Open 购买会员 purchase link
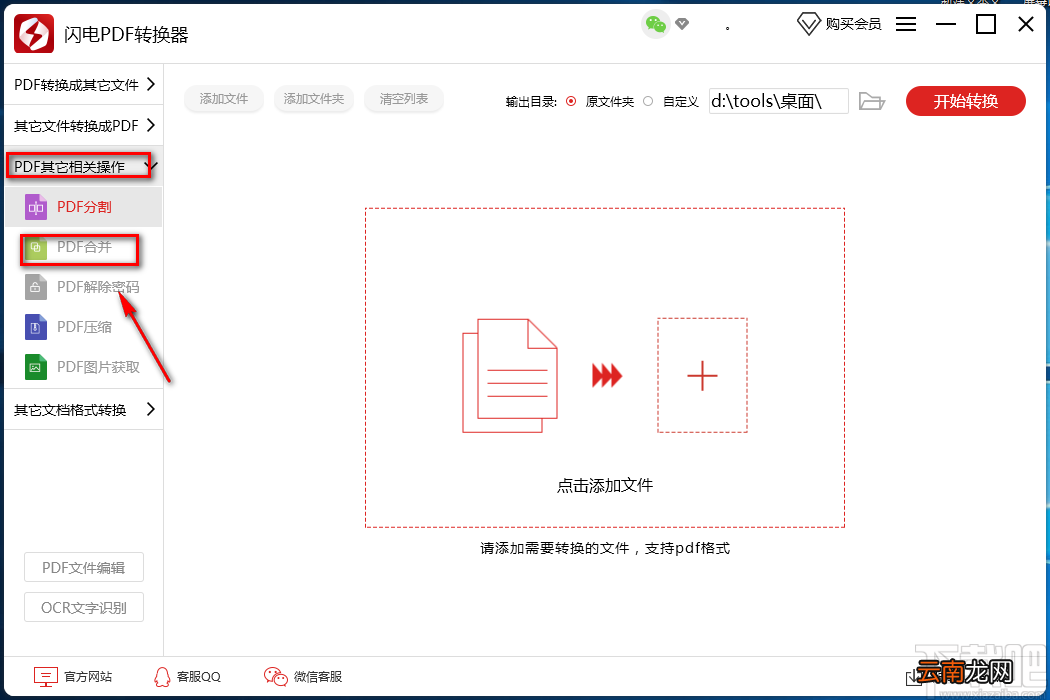This screenshot has width=1050, height=700. coord(853,25)
